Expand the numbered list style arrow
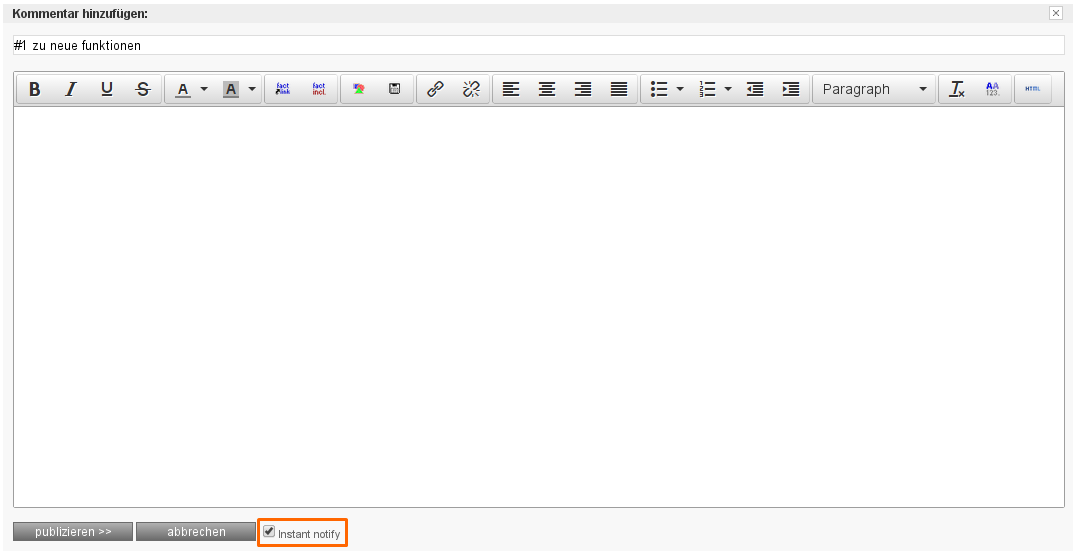This screenshot has width=1078, height=556. [728, 89]
